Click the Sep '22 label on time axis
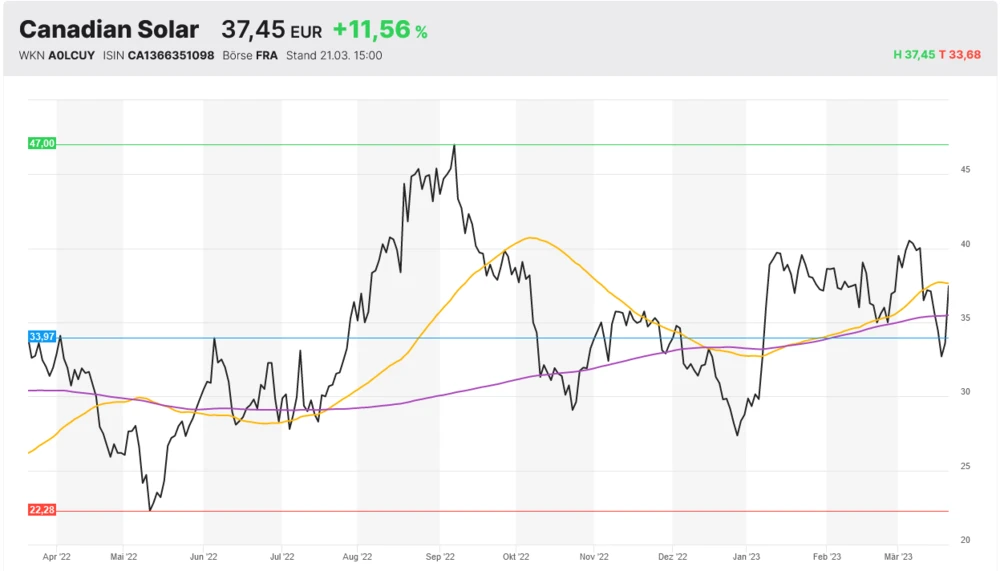 click(x=441, y=556)
